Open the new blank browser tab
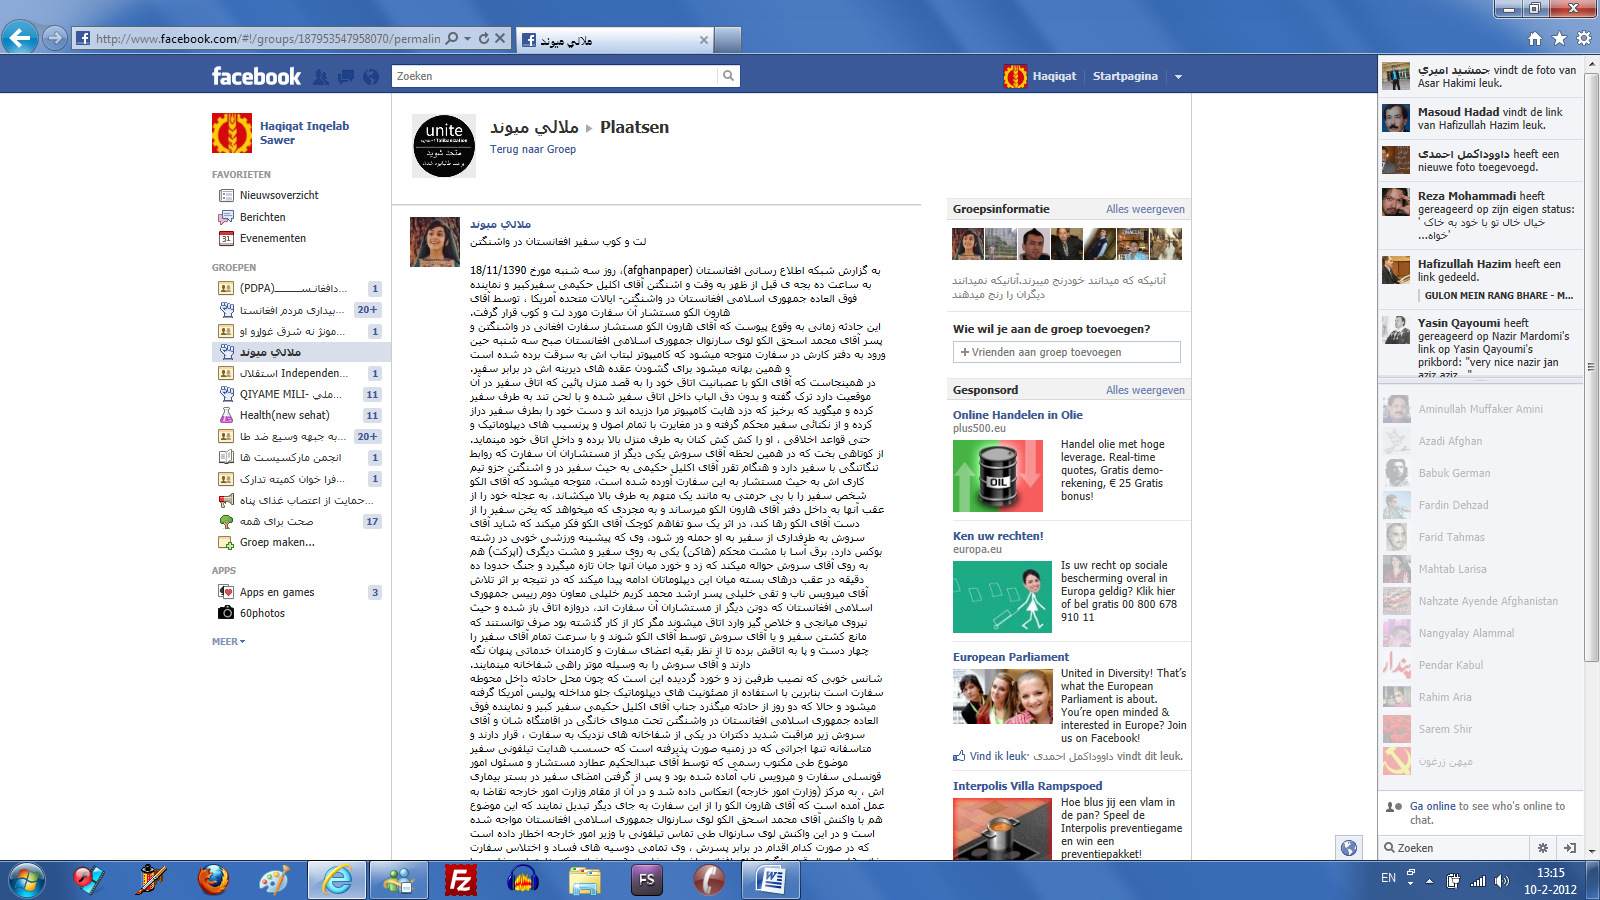Screen dimensions: 1600x900 click(728, 40)
